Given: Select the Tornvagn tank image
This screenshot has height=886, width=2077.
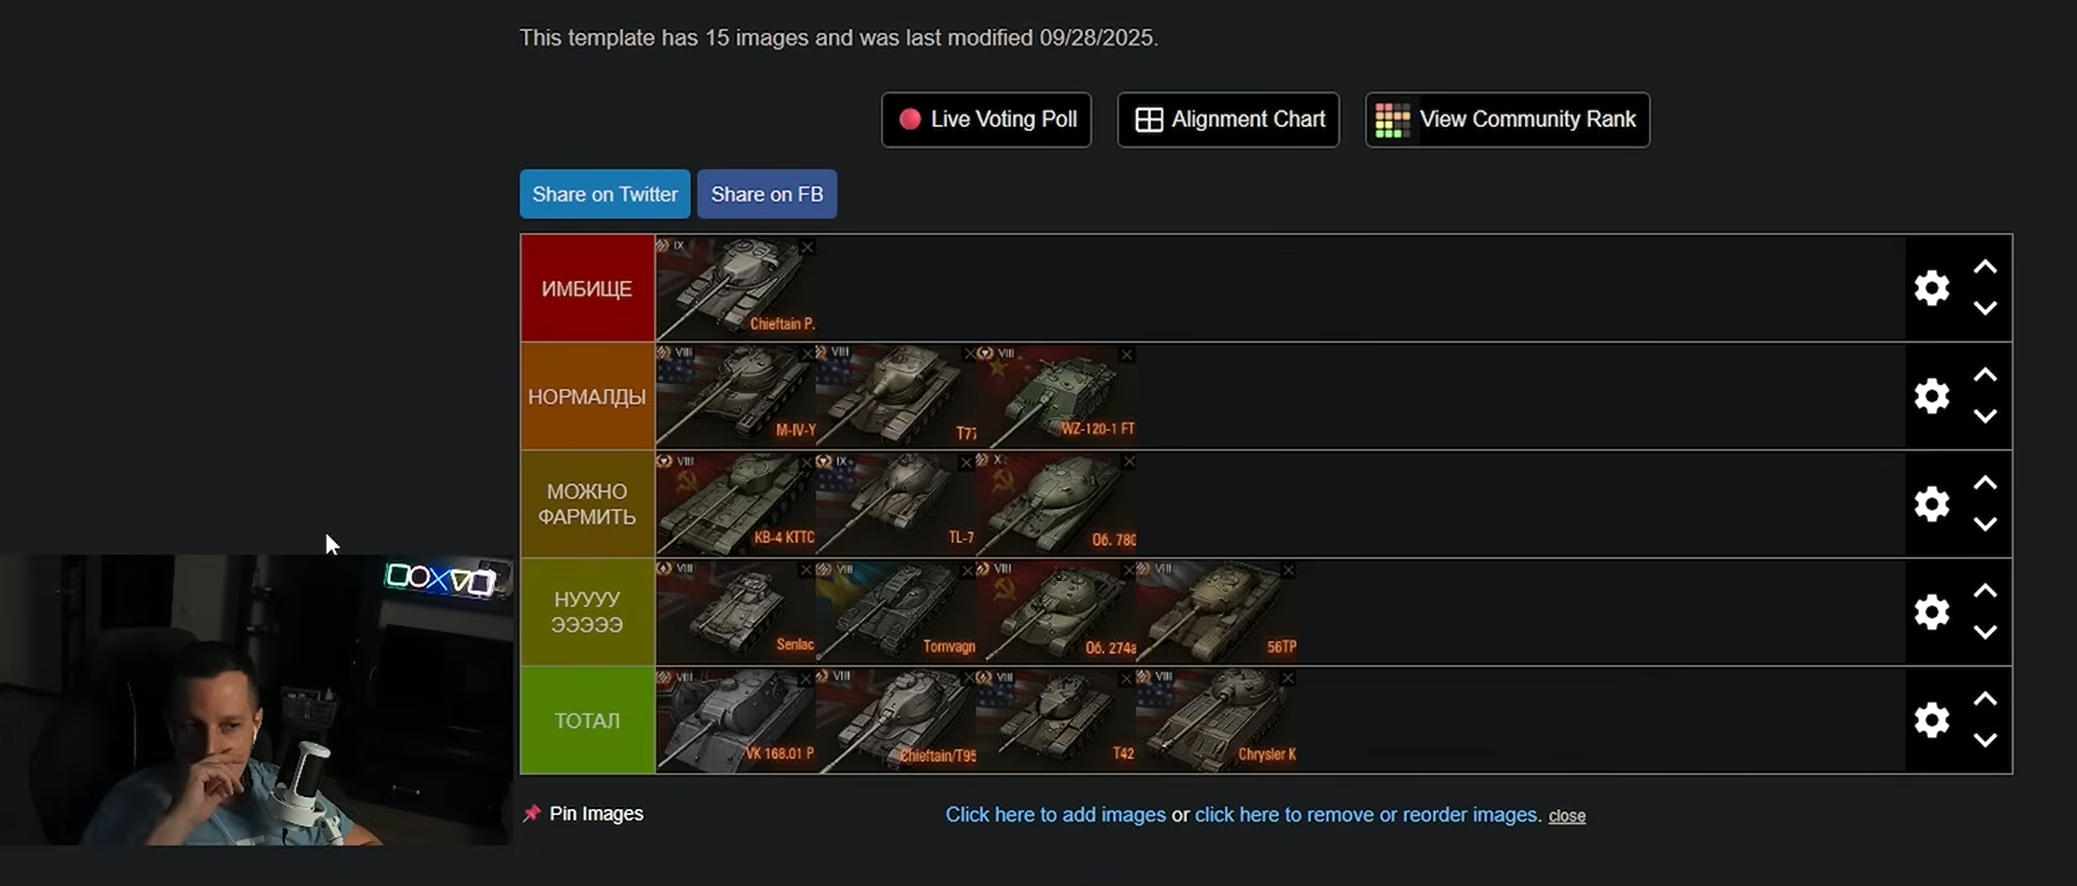Looking at the screenshot, I should coord(896,612).
